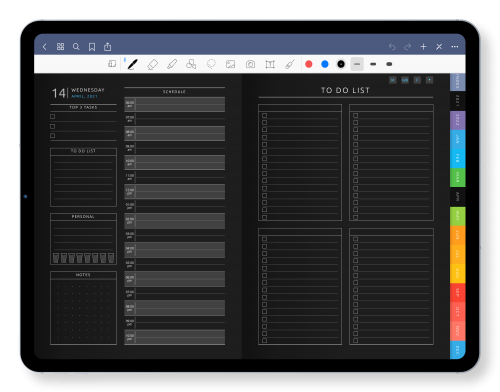
Task: Select the Pen tool
Action: tap(132, 64)
